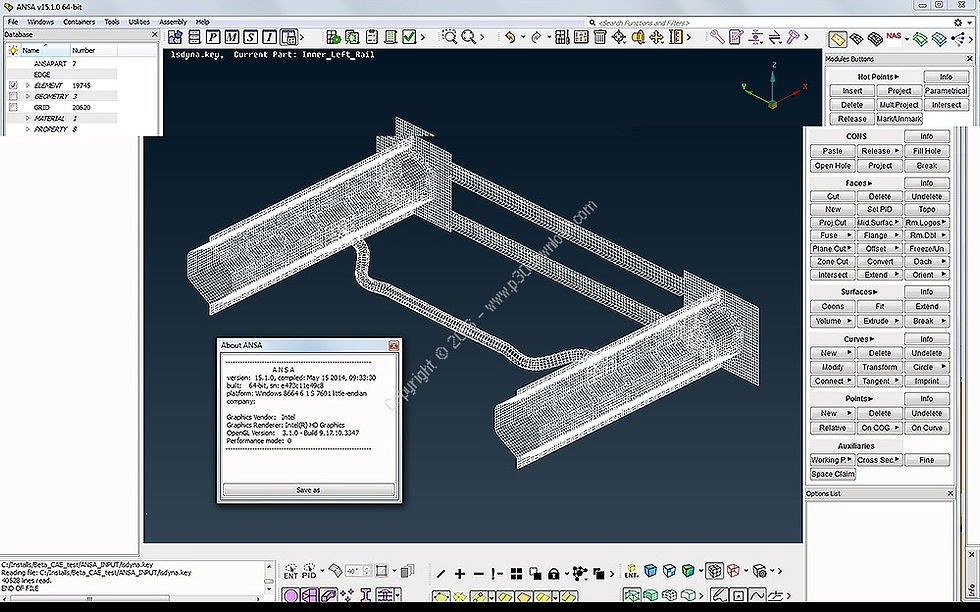Close the About ANSA dialog

(x=394, y=345)
